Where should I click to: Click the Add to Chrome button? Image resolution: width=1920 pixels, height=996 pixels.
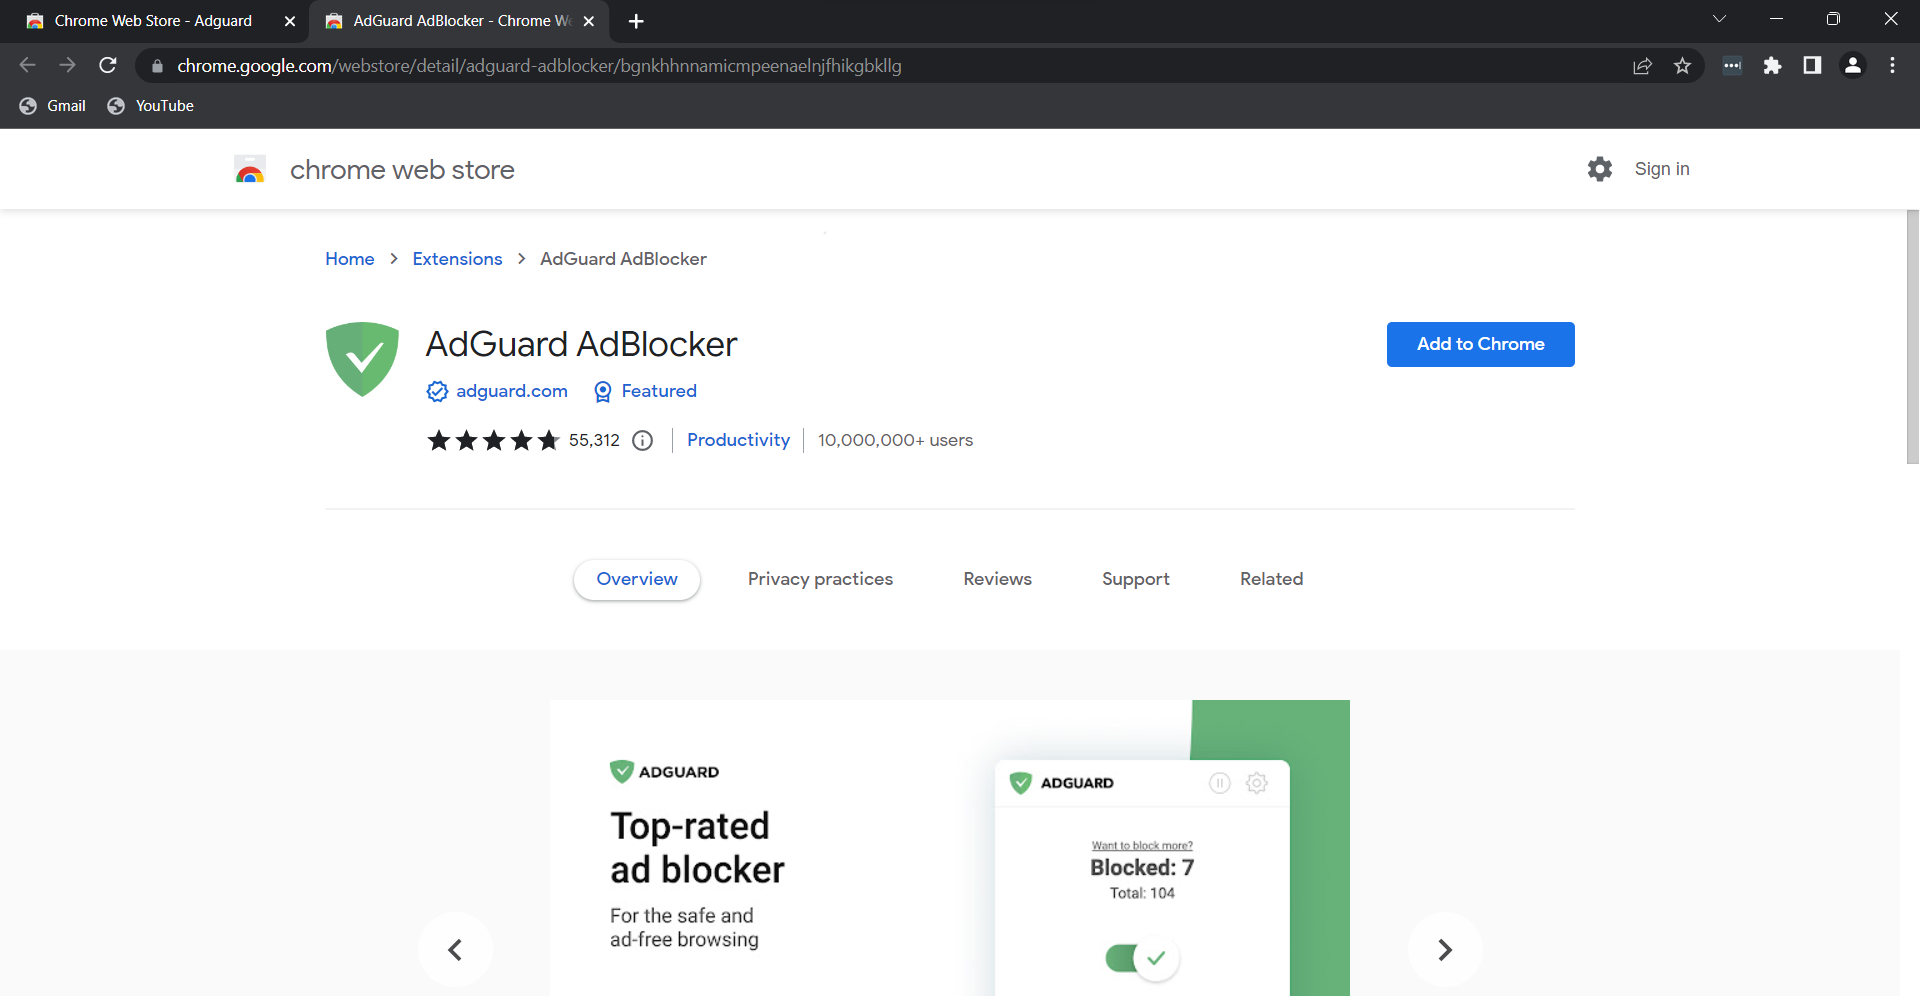point(1480,344)
